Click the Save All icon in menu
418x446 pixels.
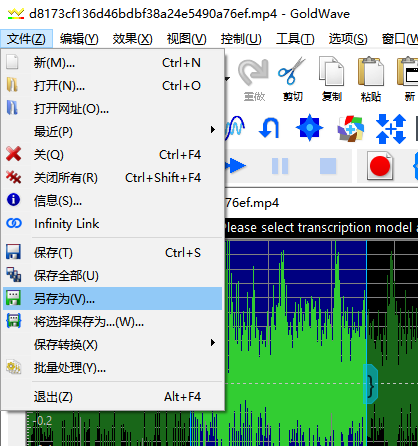click(x=13, y=275)
